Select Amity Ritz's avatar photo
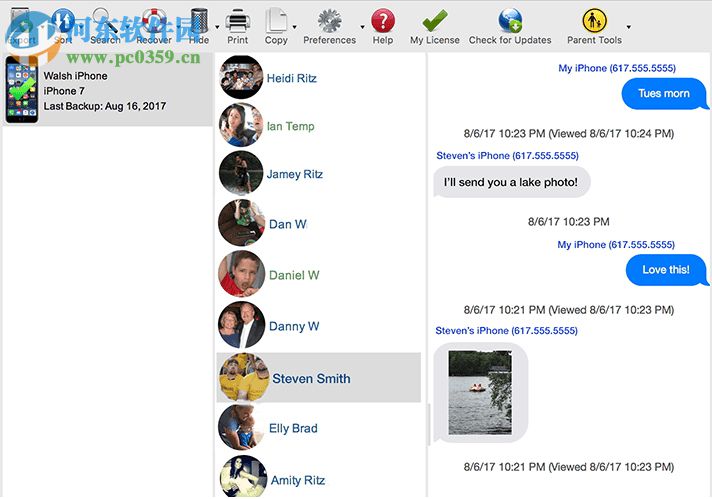Screen dimensions: 712x499 coord(243,476)
